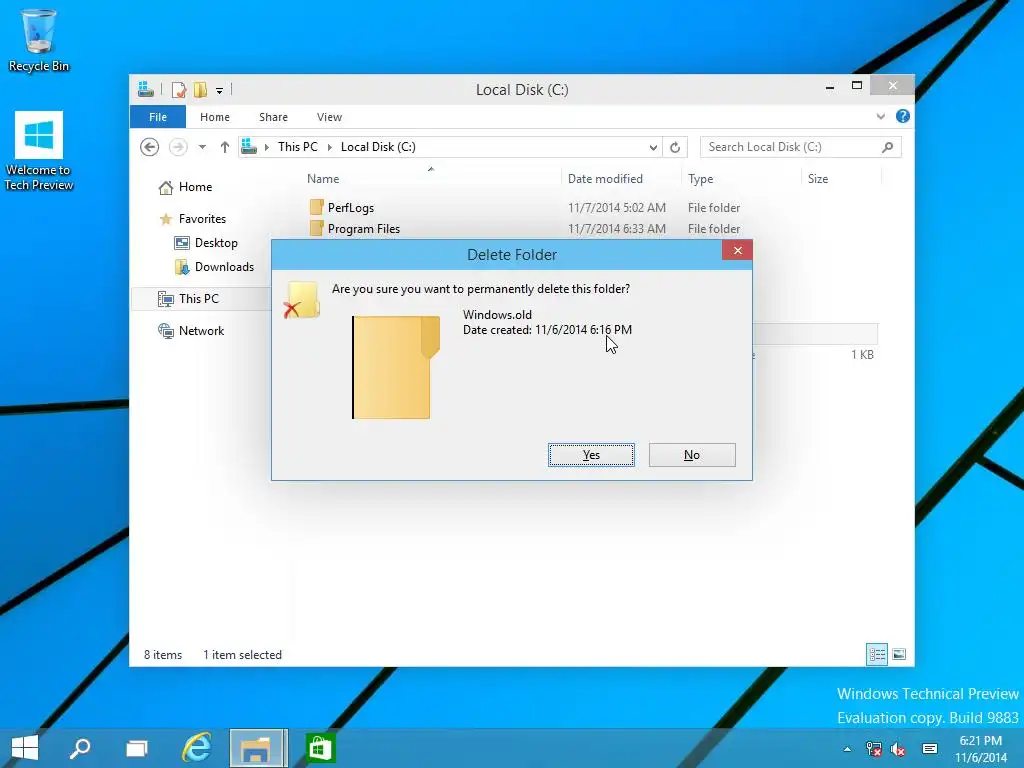Viewport: 1024px width, 768px height.
Task: Sort by Date modified column header
Action: pyautogui.click(x=605, y=179)
